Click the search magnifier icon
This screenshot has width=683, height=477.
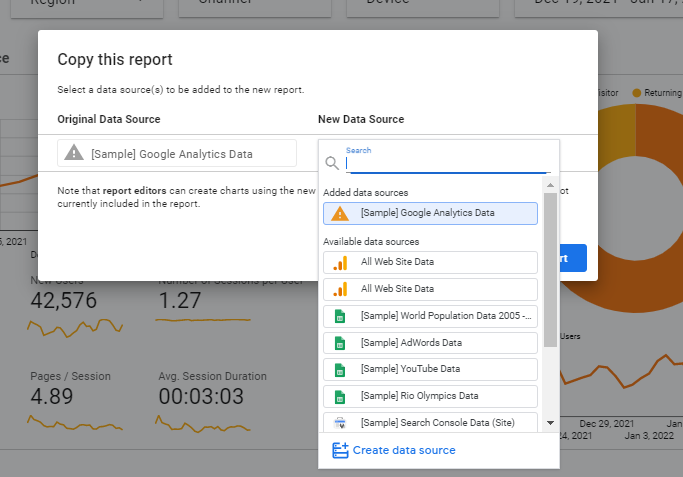click(x=332, y=163)
